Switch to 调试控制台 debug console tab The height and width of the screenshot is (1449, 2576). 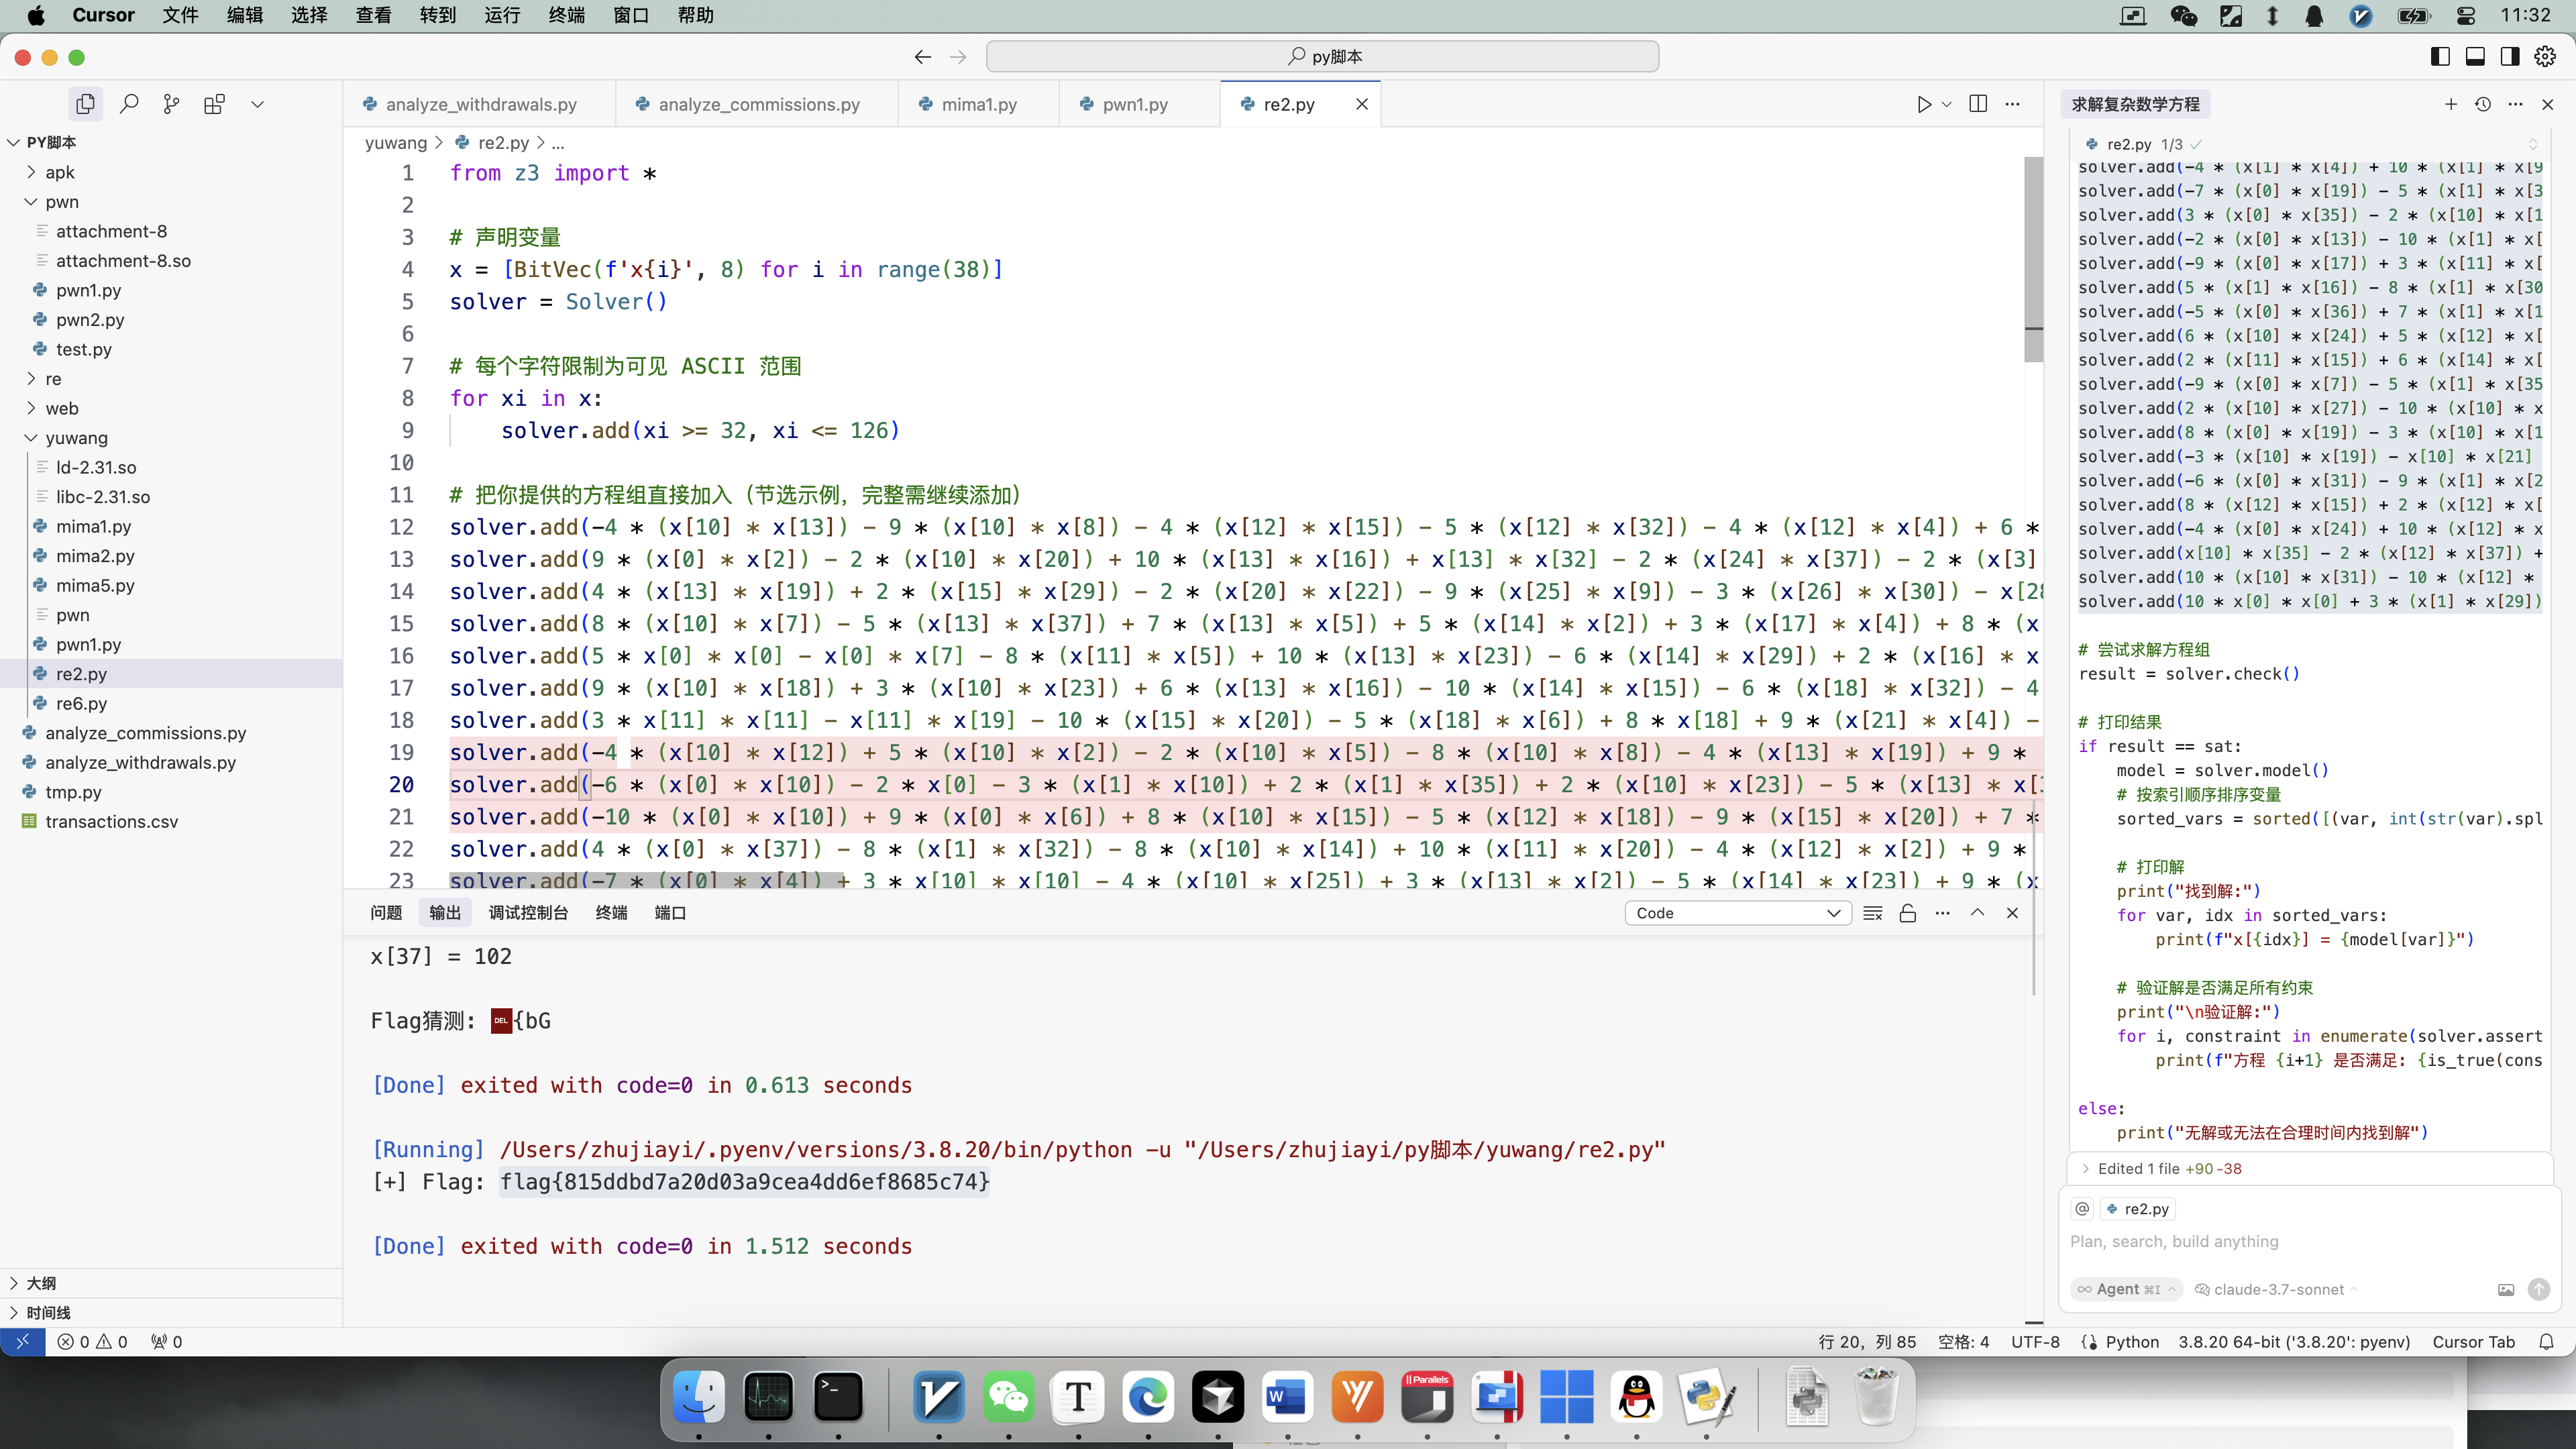click(x=528, y=913)
